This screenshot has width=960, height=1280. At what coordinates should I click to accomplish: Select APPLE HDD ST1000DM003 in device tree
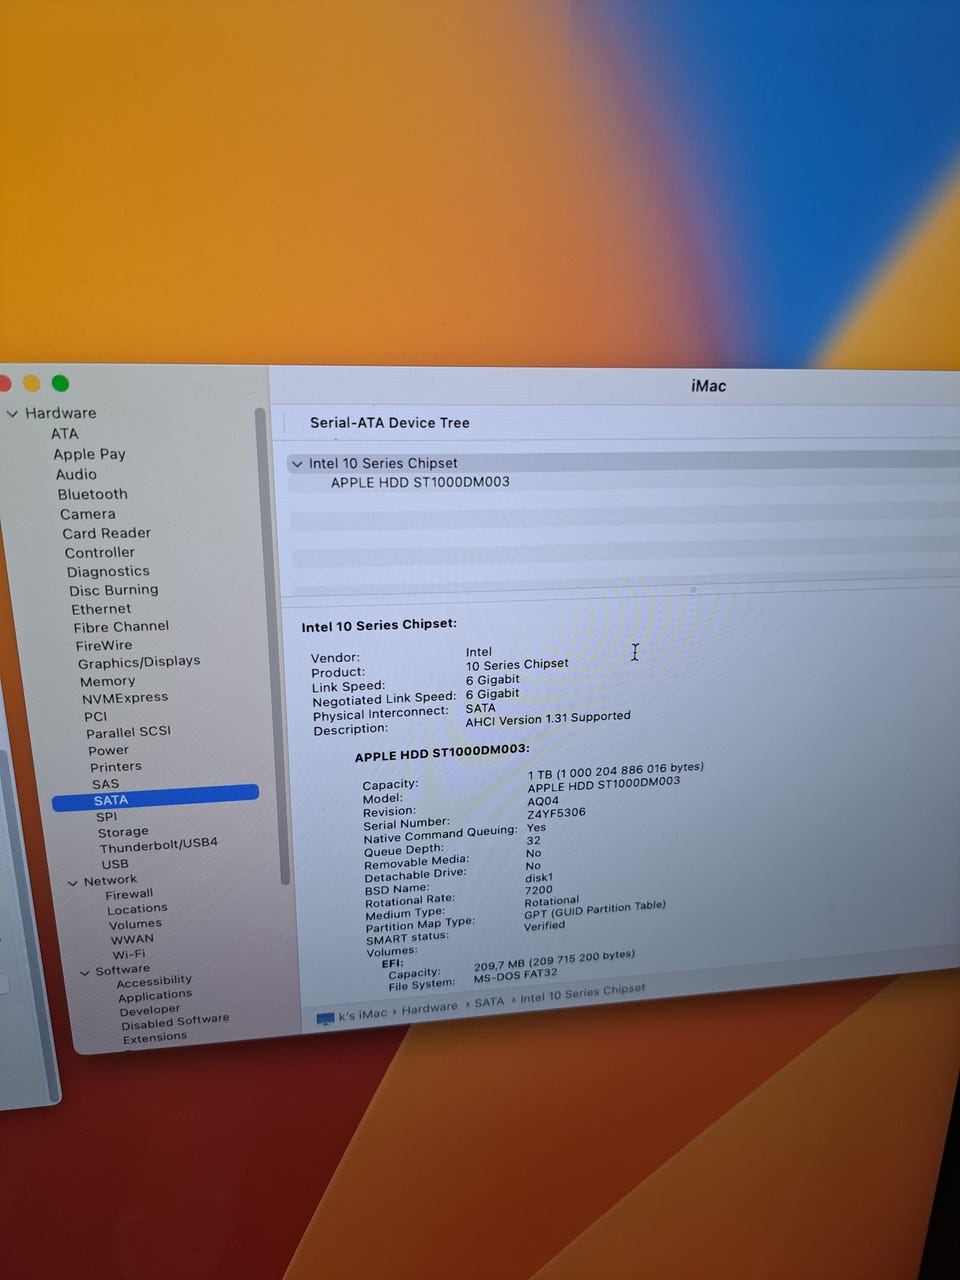click(x=420, y=482)
